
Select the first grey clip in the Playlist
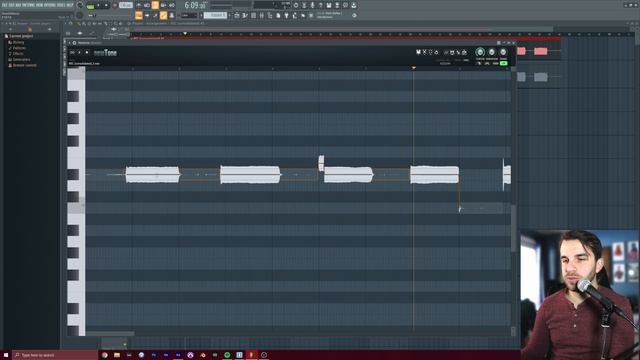521,77
